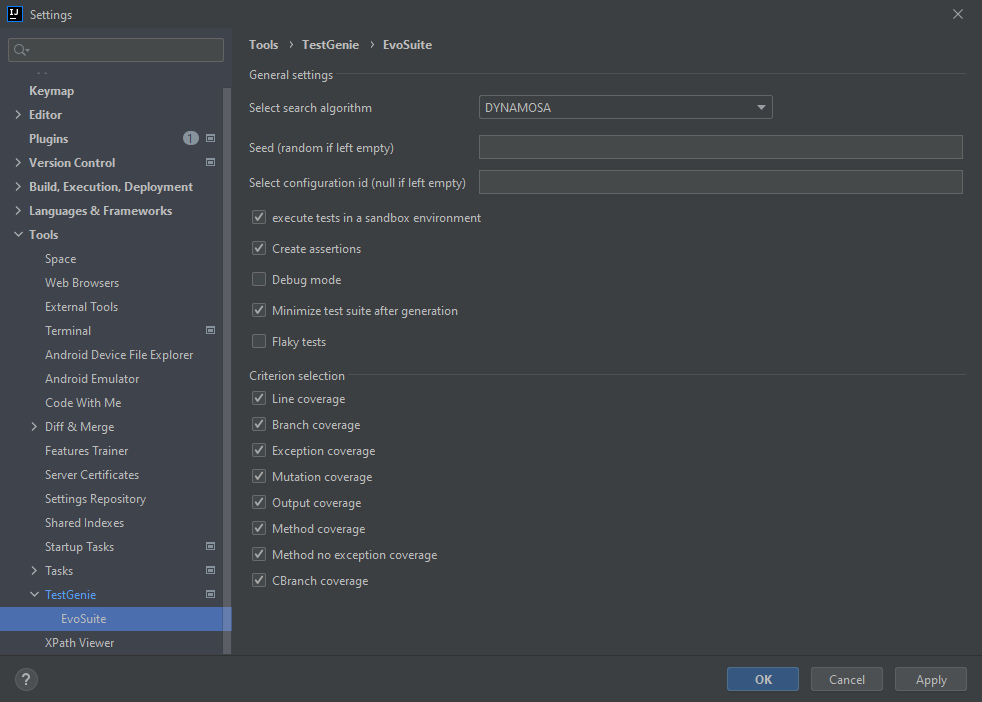Uncheck Line coverage criterion
This screenshot has width=982, height=702.
[x=259, y=398]
